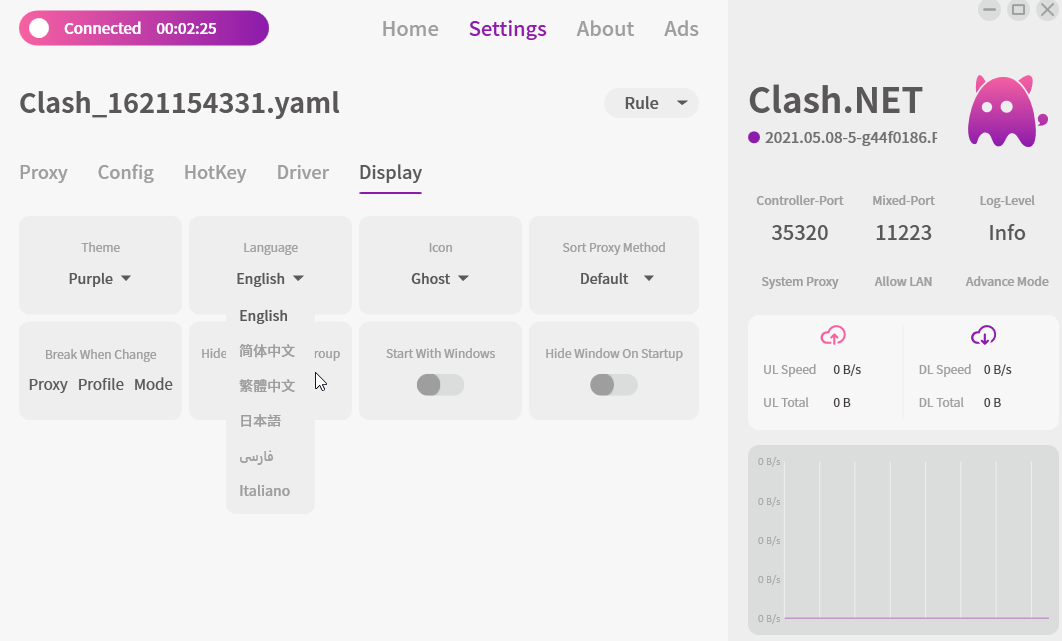Screen dimensions: 1062x641
Task: Go to the Home page
Action: [410, 28]
